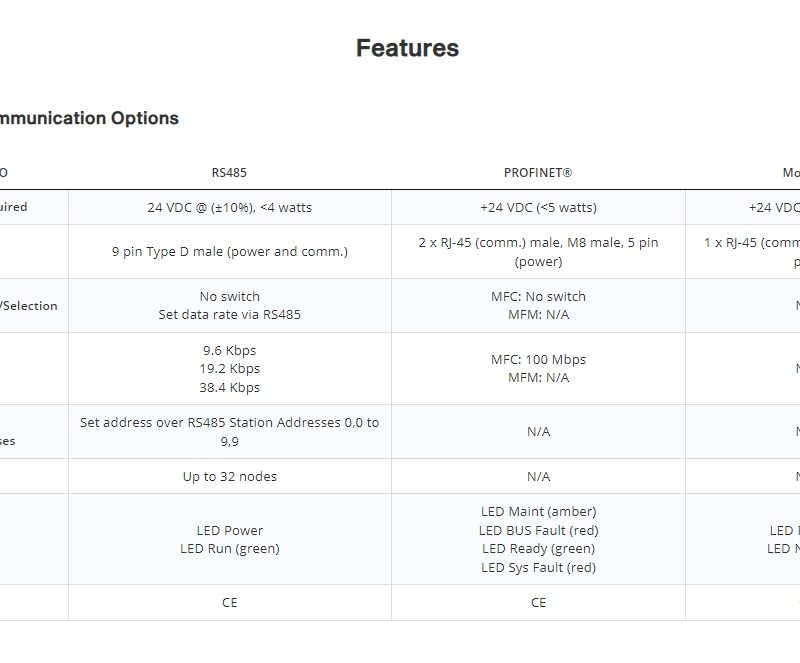Click the 9 pin Type D male cell

pos(229,251)
